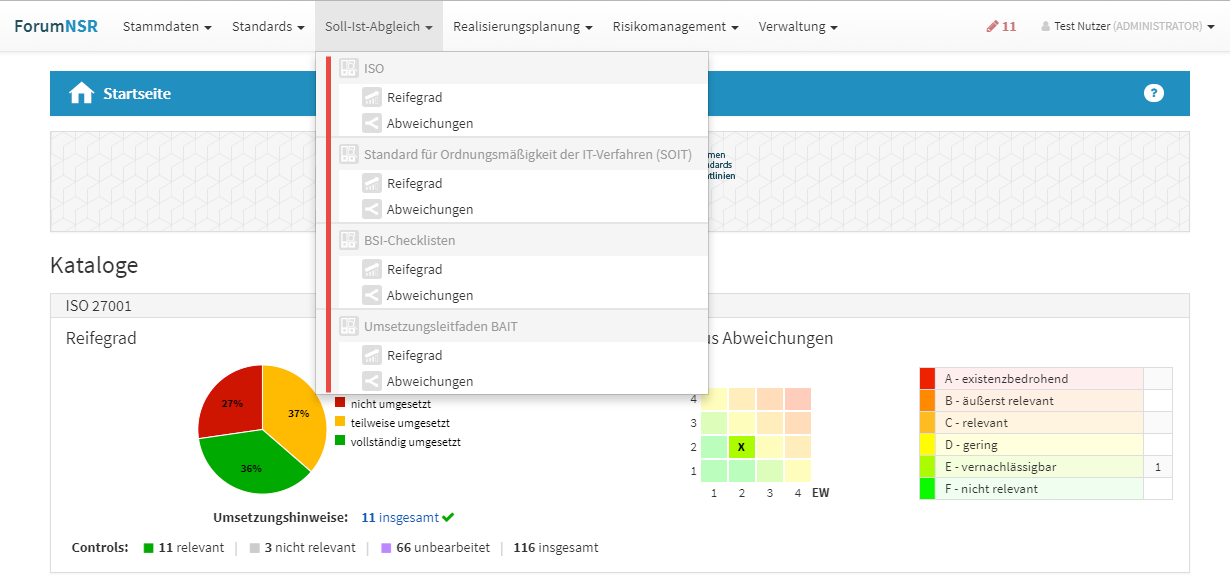The image size is (1230, 577).
Task: Open the Realisierungsplanung menu
Action: 522,27
